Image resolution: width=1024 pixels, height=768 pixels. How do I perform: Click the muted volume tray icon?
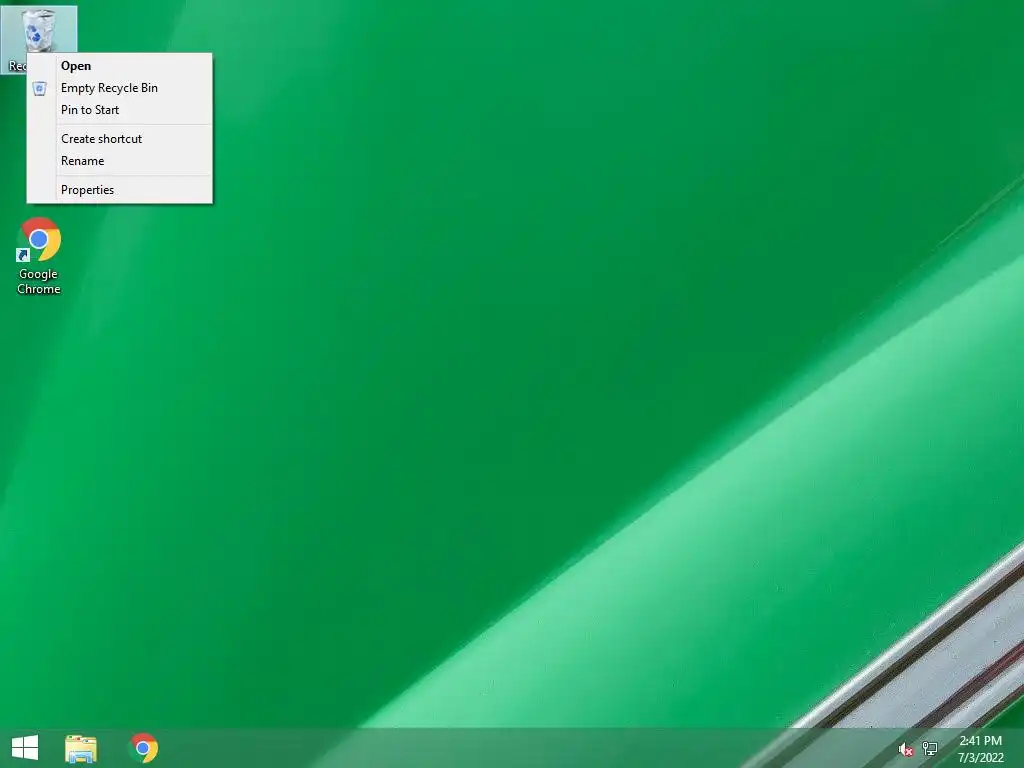(906, 750)
